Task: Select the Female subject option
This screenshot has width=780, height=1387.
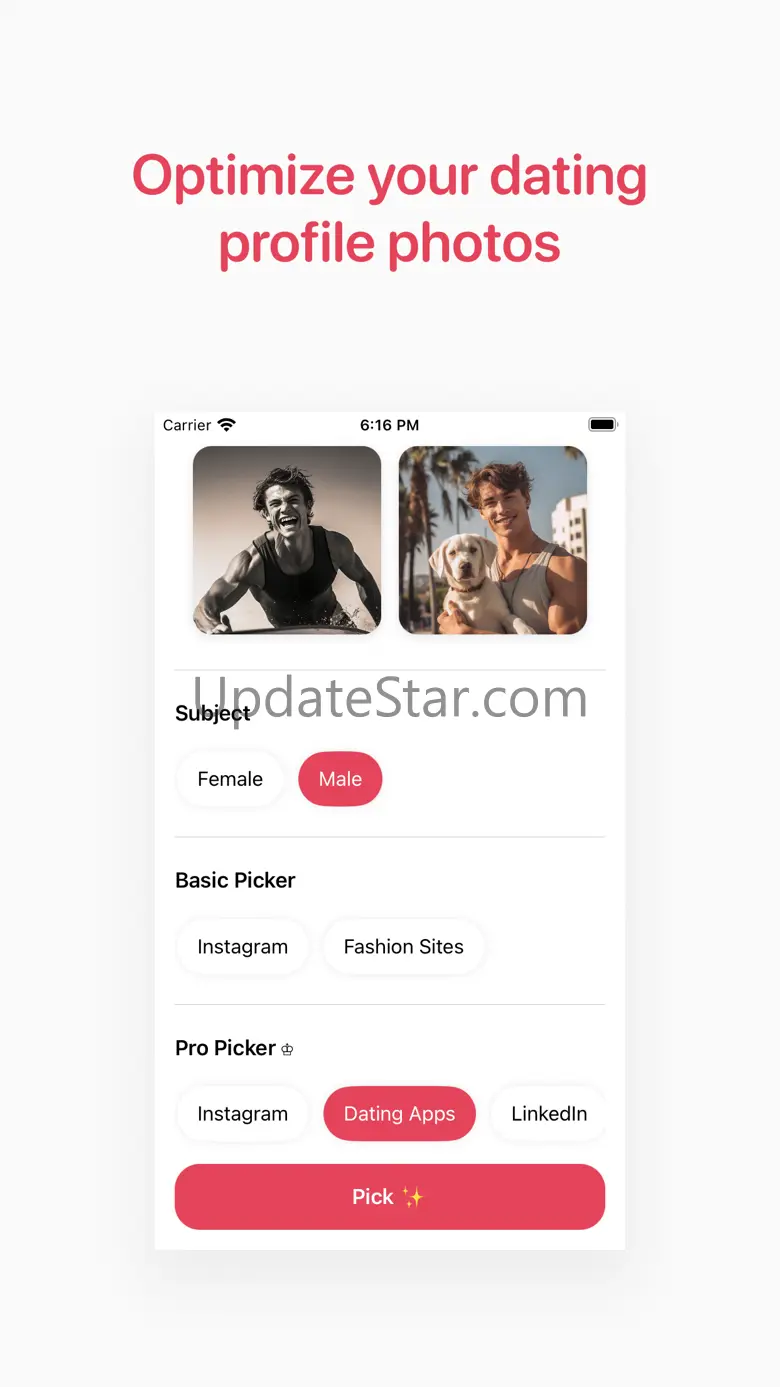Action: pos(230,779)
